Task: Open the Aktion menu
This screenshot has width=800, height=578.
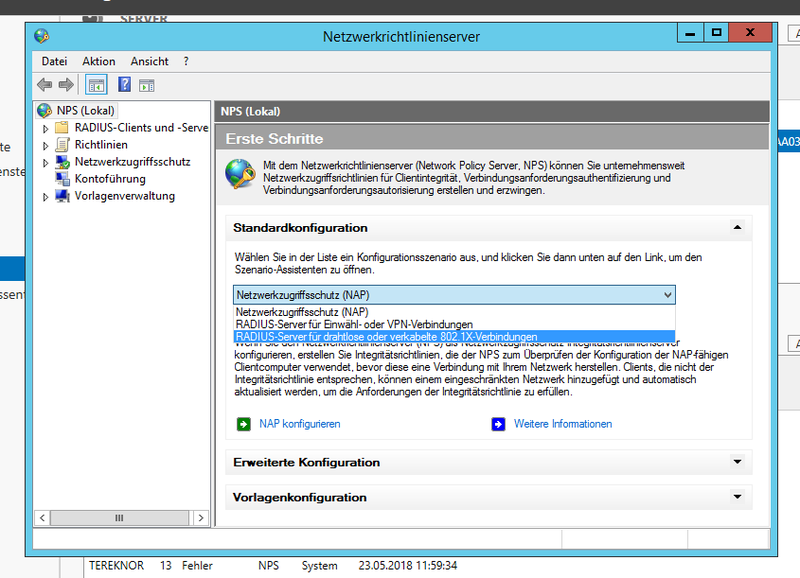Action: [99, 61]
